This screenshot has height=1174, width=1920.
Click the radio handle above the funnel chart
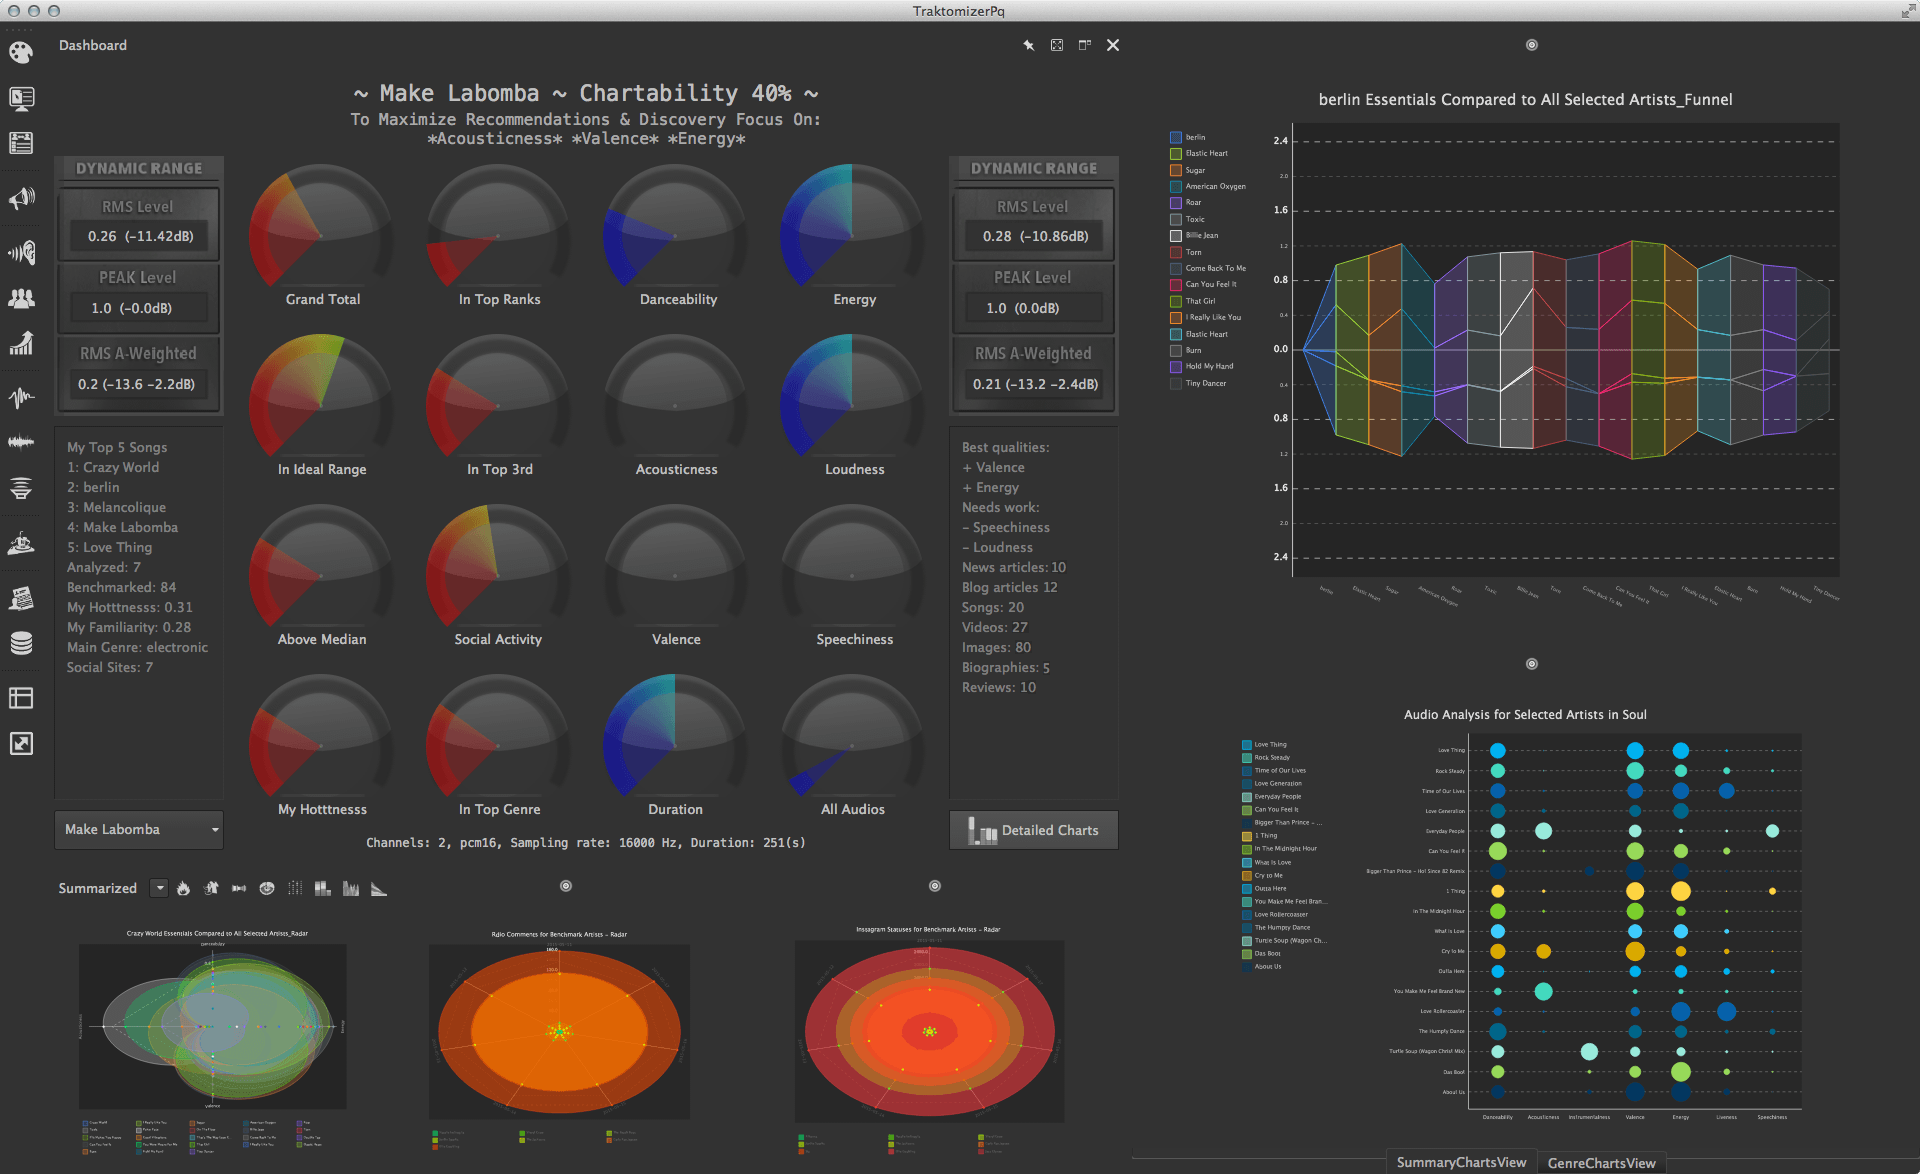pyautogui.click(x=1531, y=45)
